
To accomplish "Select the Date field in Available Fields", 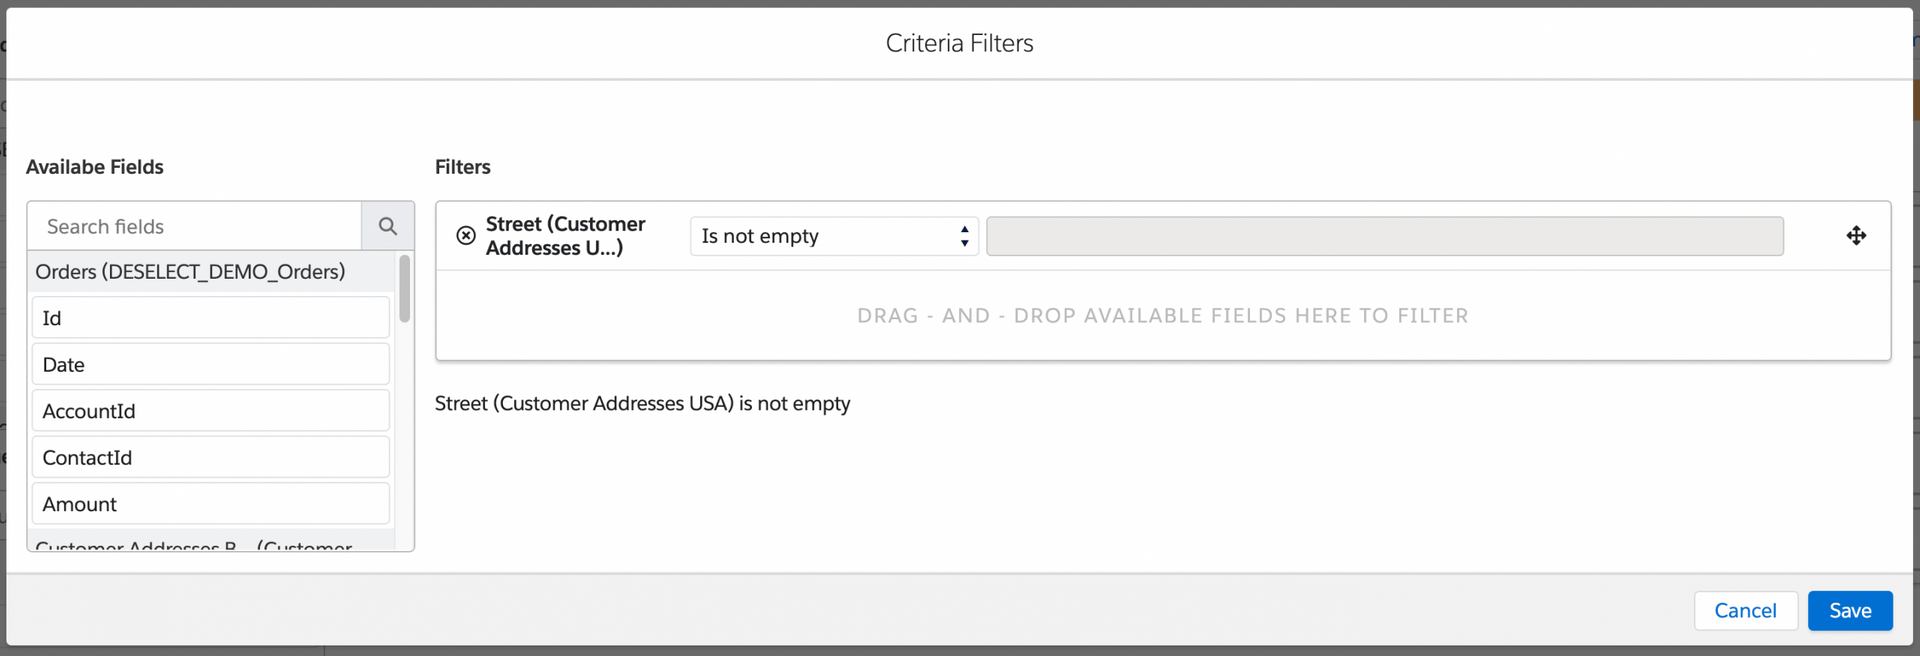I will click(x=210, y=365).
